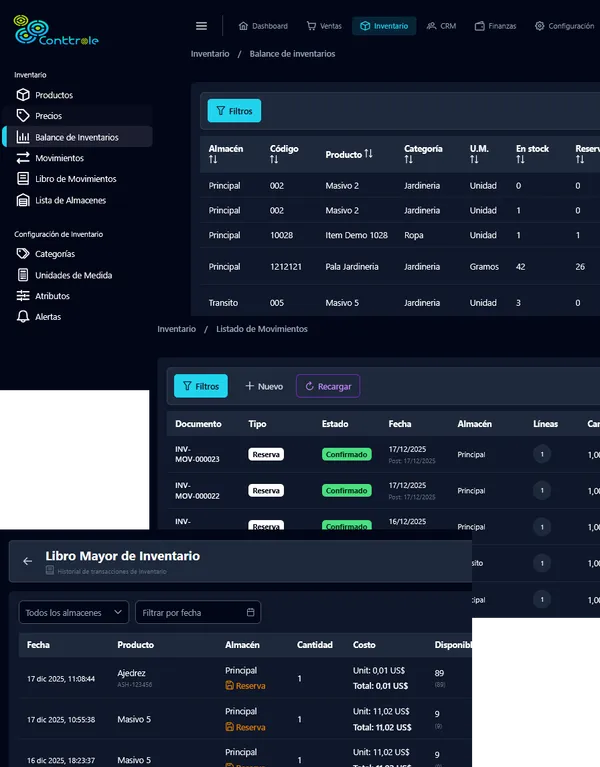
Task: Click Inventario breadcrumb above Balance de inventarios
Action: click(210, 54)
